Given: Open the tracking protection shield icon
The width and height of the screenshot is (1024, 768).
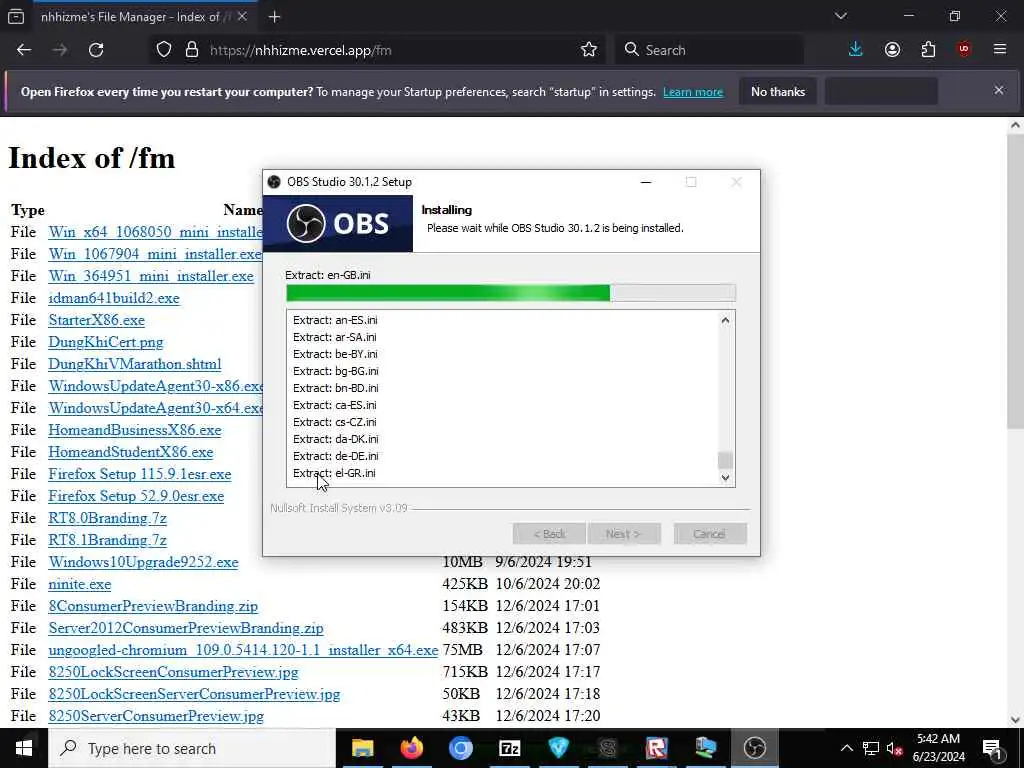Looking at the screenshot, I should coord(164,50).
